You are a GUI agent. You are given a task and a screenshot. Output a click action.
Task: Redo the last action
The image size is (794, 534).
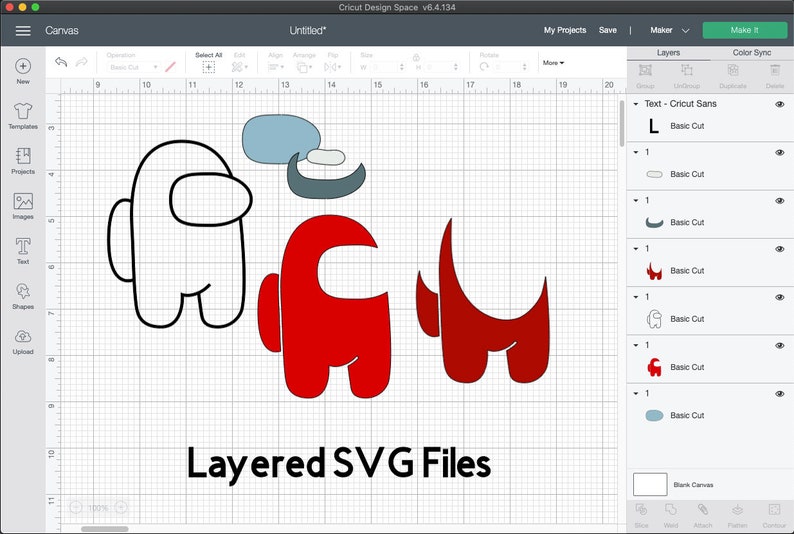[81, 62]
